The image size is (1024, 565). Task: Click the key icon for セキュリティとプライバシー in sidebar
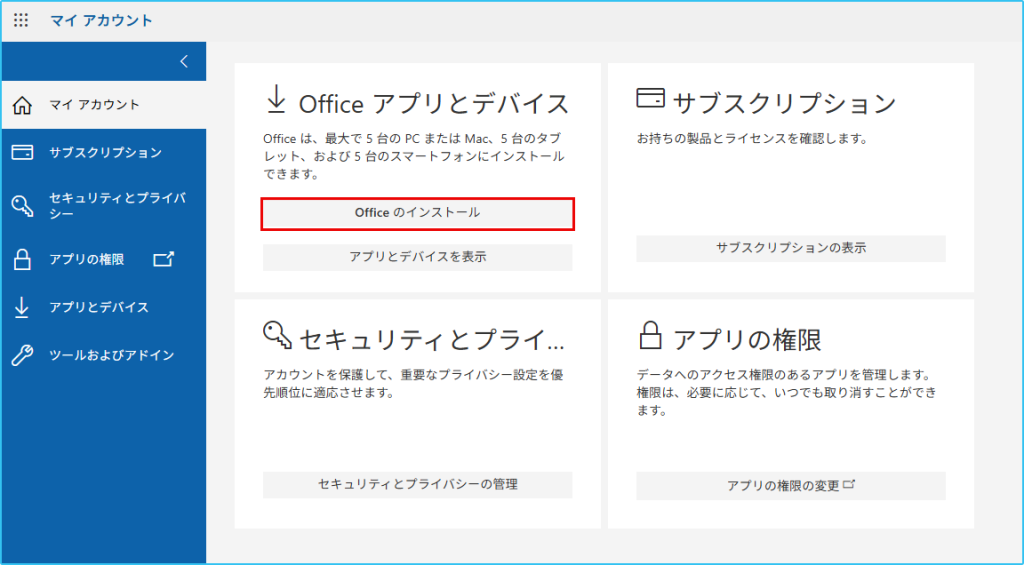click(x=22, y=206)
